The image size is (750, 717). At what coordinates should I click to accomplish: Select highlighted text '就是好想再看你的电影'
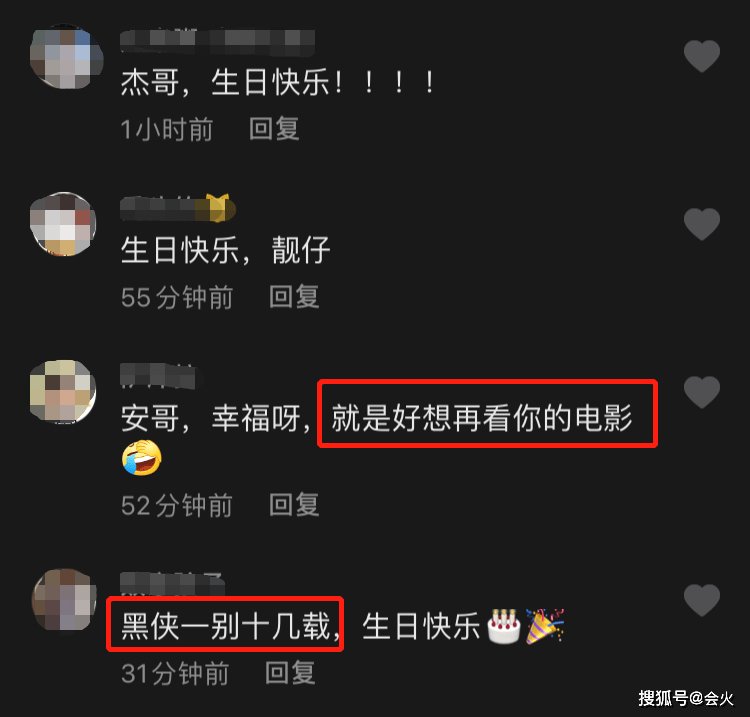click(482, 418)
